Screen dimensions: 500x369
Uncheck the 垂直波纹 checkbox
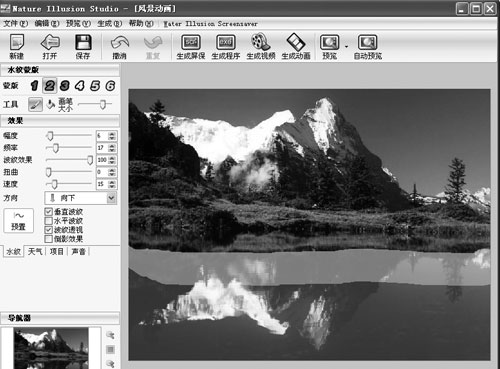pyautogui.click(x=49, y=212)
